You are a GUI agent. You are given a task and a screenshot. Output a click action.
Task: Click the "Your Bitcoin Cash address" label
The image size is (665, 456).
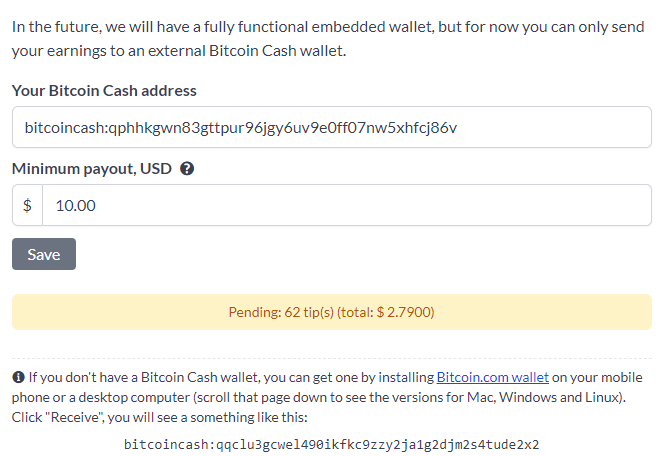pyautogui.click(x=104, y=90)
